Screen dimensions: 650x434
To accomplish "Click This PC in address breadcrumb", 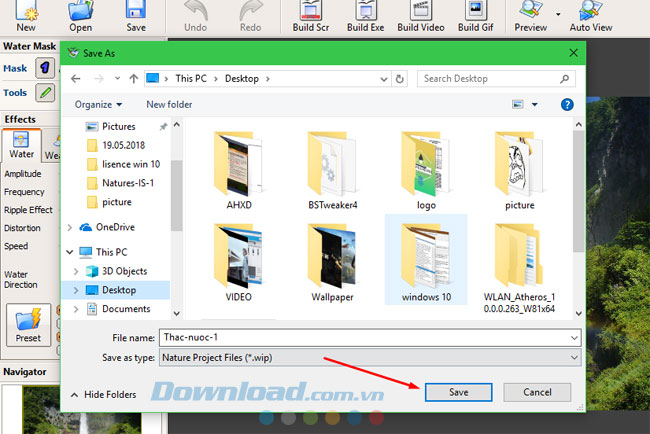I will [191, 79].
